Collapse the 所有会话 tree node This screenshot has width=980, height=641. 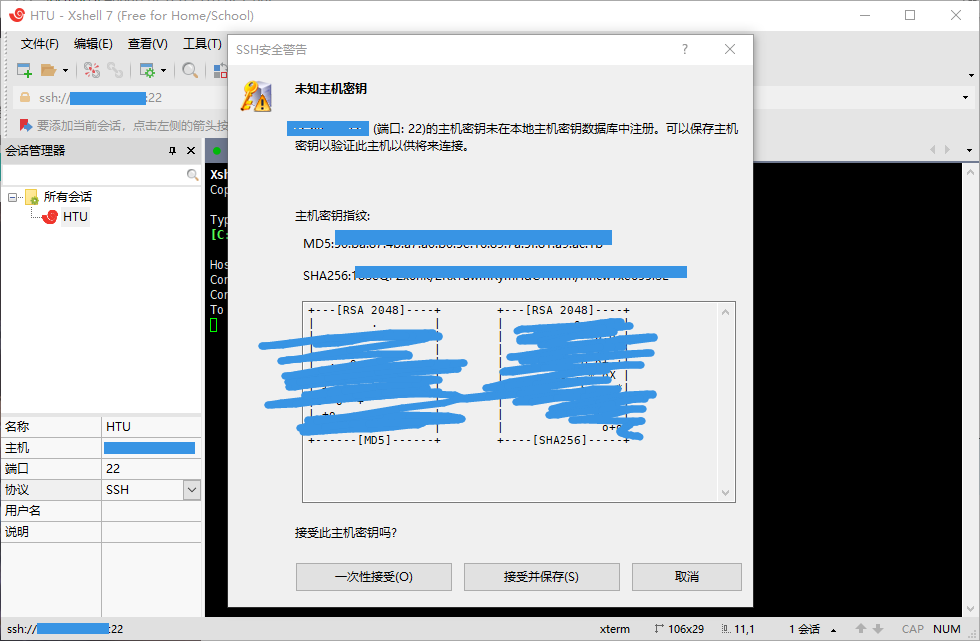click(13, 197)
